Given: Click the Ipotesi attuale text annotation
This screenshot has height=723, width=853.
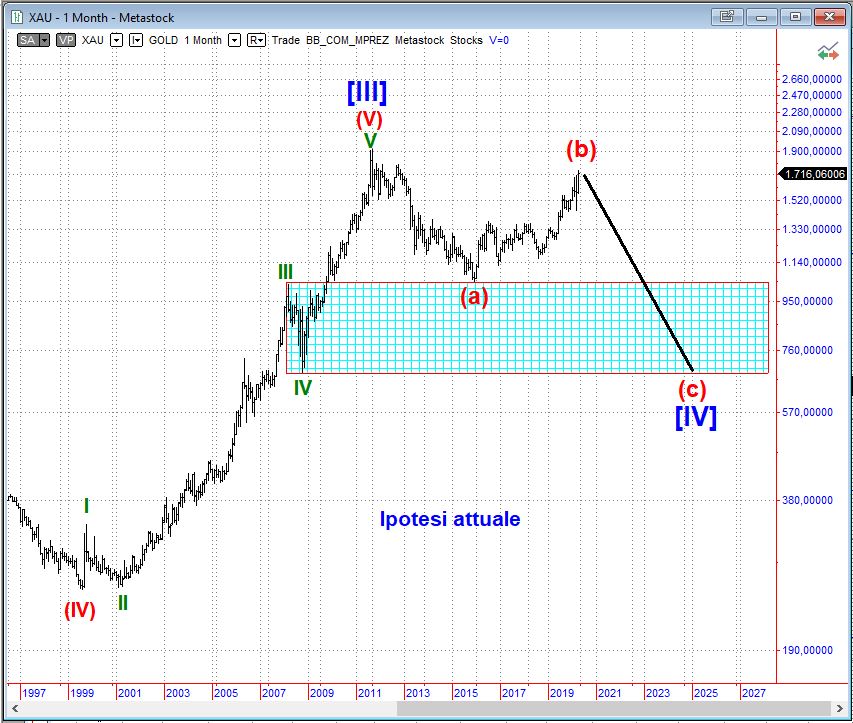Looking at the screenshot, I should (x=450, y=519).
